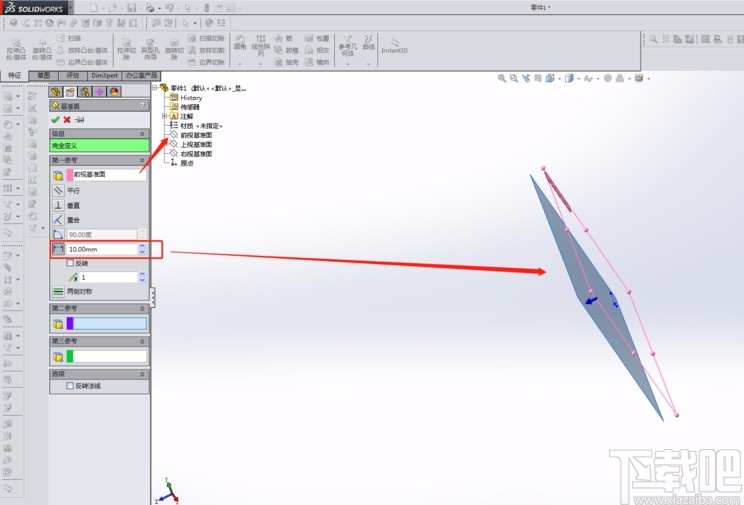Open the ConfigurationManager tab icon
The width and height of the screenshot is (744, 505).
85,92
